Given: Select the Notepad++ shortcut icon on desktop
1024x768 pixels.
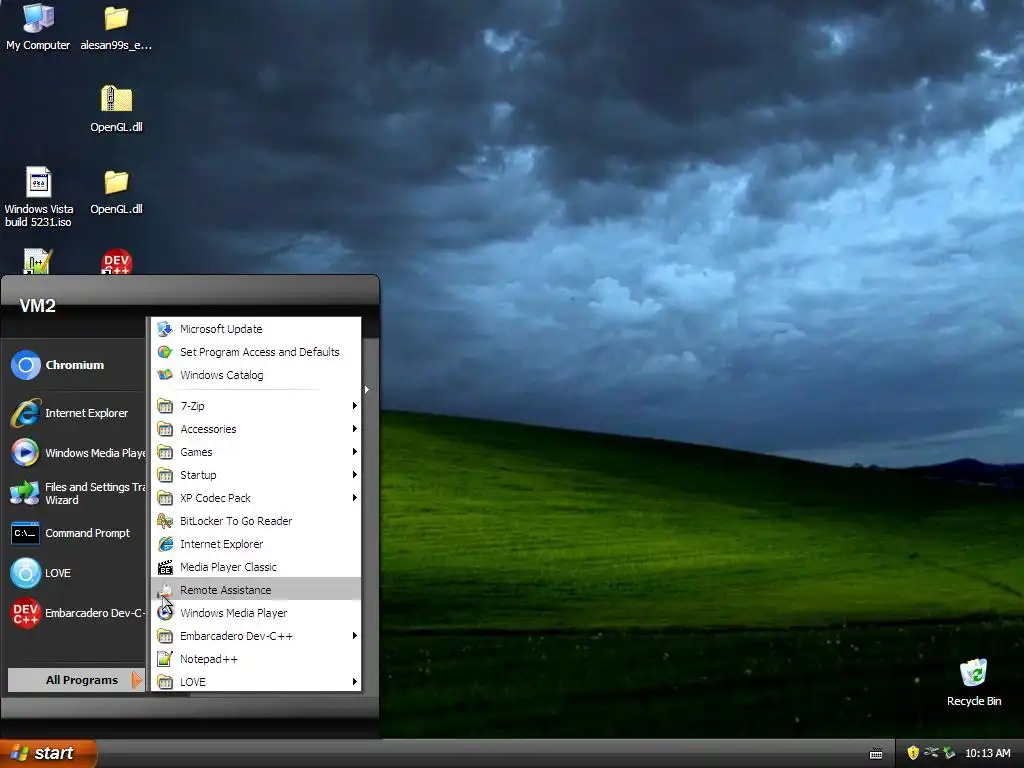Looking at the screenshot, I should (x=38, y=261).
